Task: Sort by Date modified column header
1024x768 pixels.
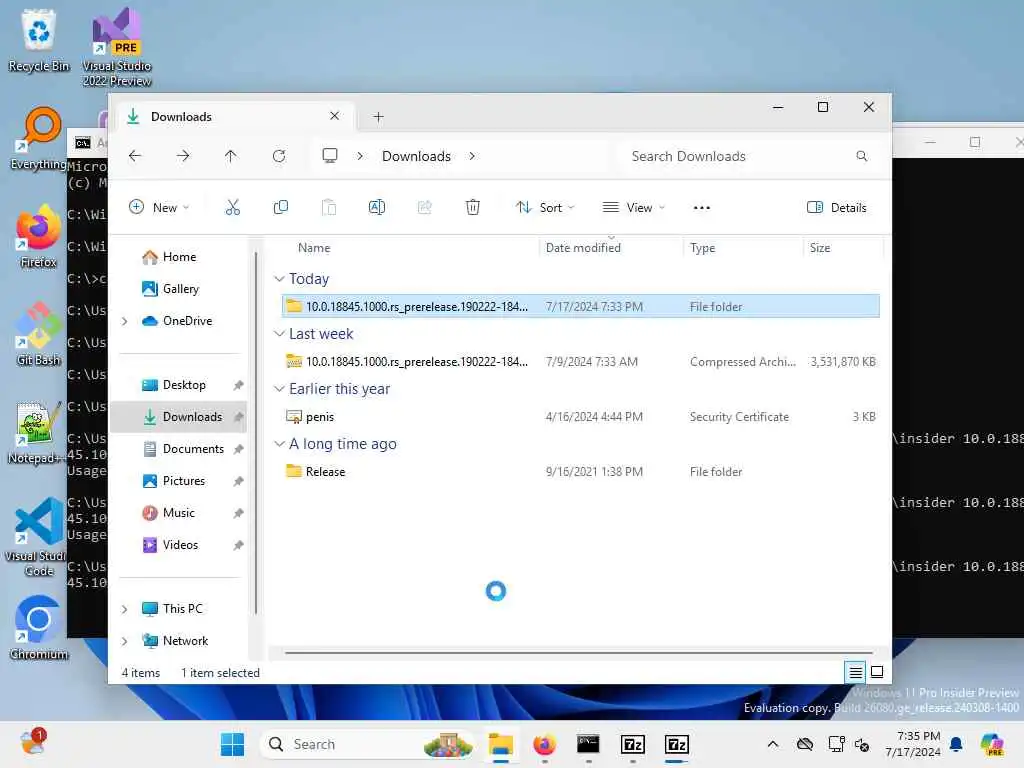Action: pyautogui.click(x=583, y=248)
